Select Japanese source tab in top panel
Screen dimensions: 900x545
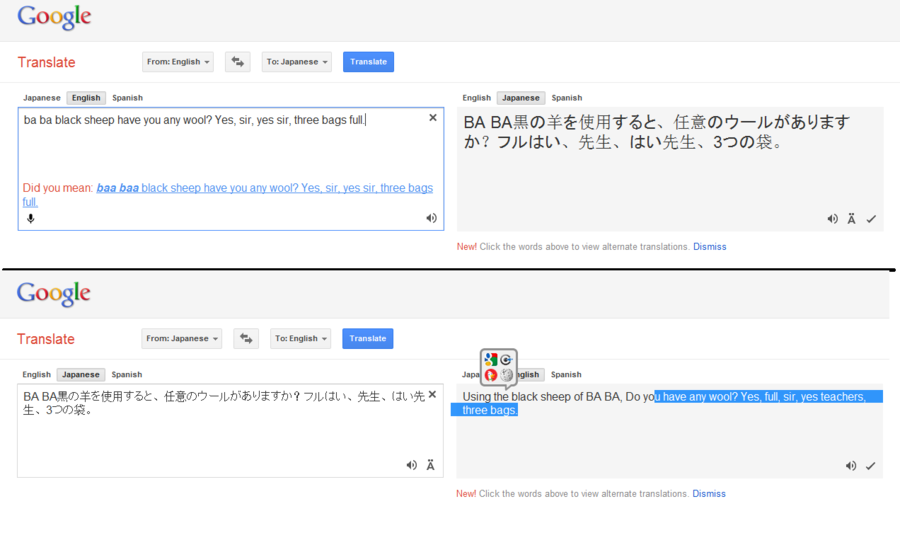click(x=42, y=98)
